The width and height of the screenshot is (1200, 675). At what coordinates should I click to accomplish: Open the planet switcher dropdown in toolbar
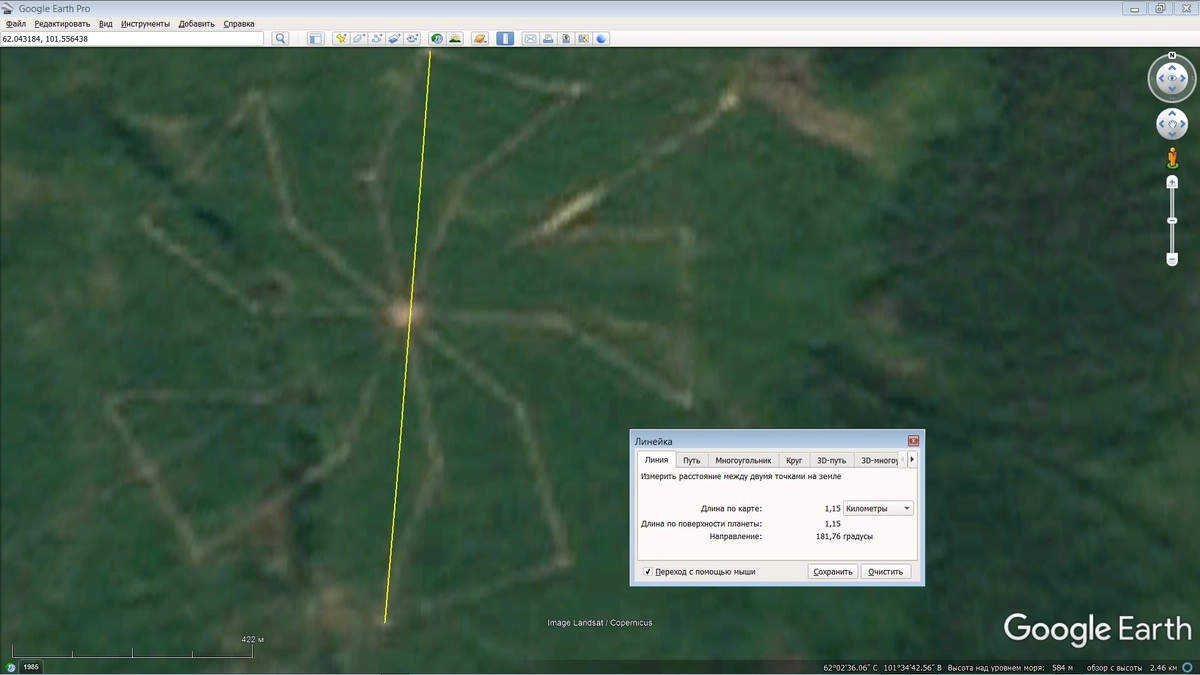pos(480,39)
